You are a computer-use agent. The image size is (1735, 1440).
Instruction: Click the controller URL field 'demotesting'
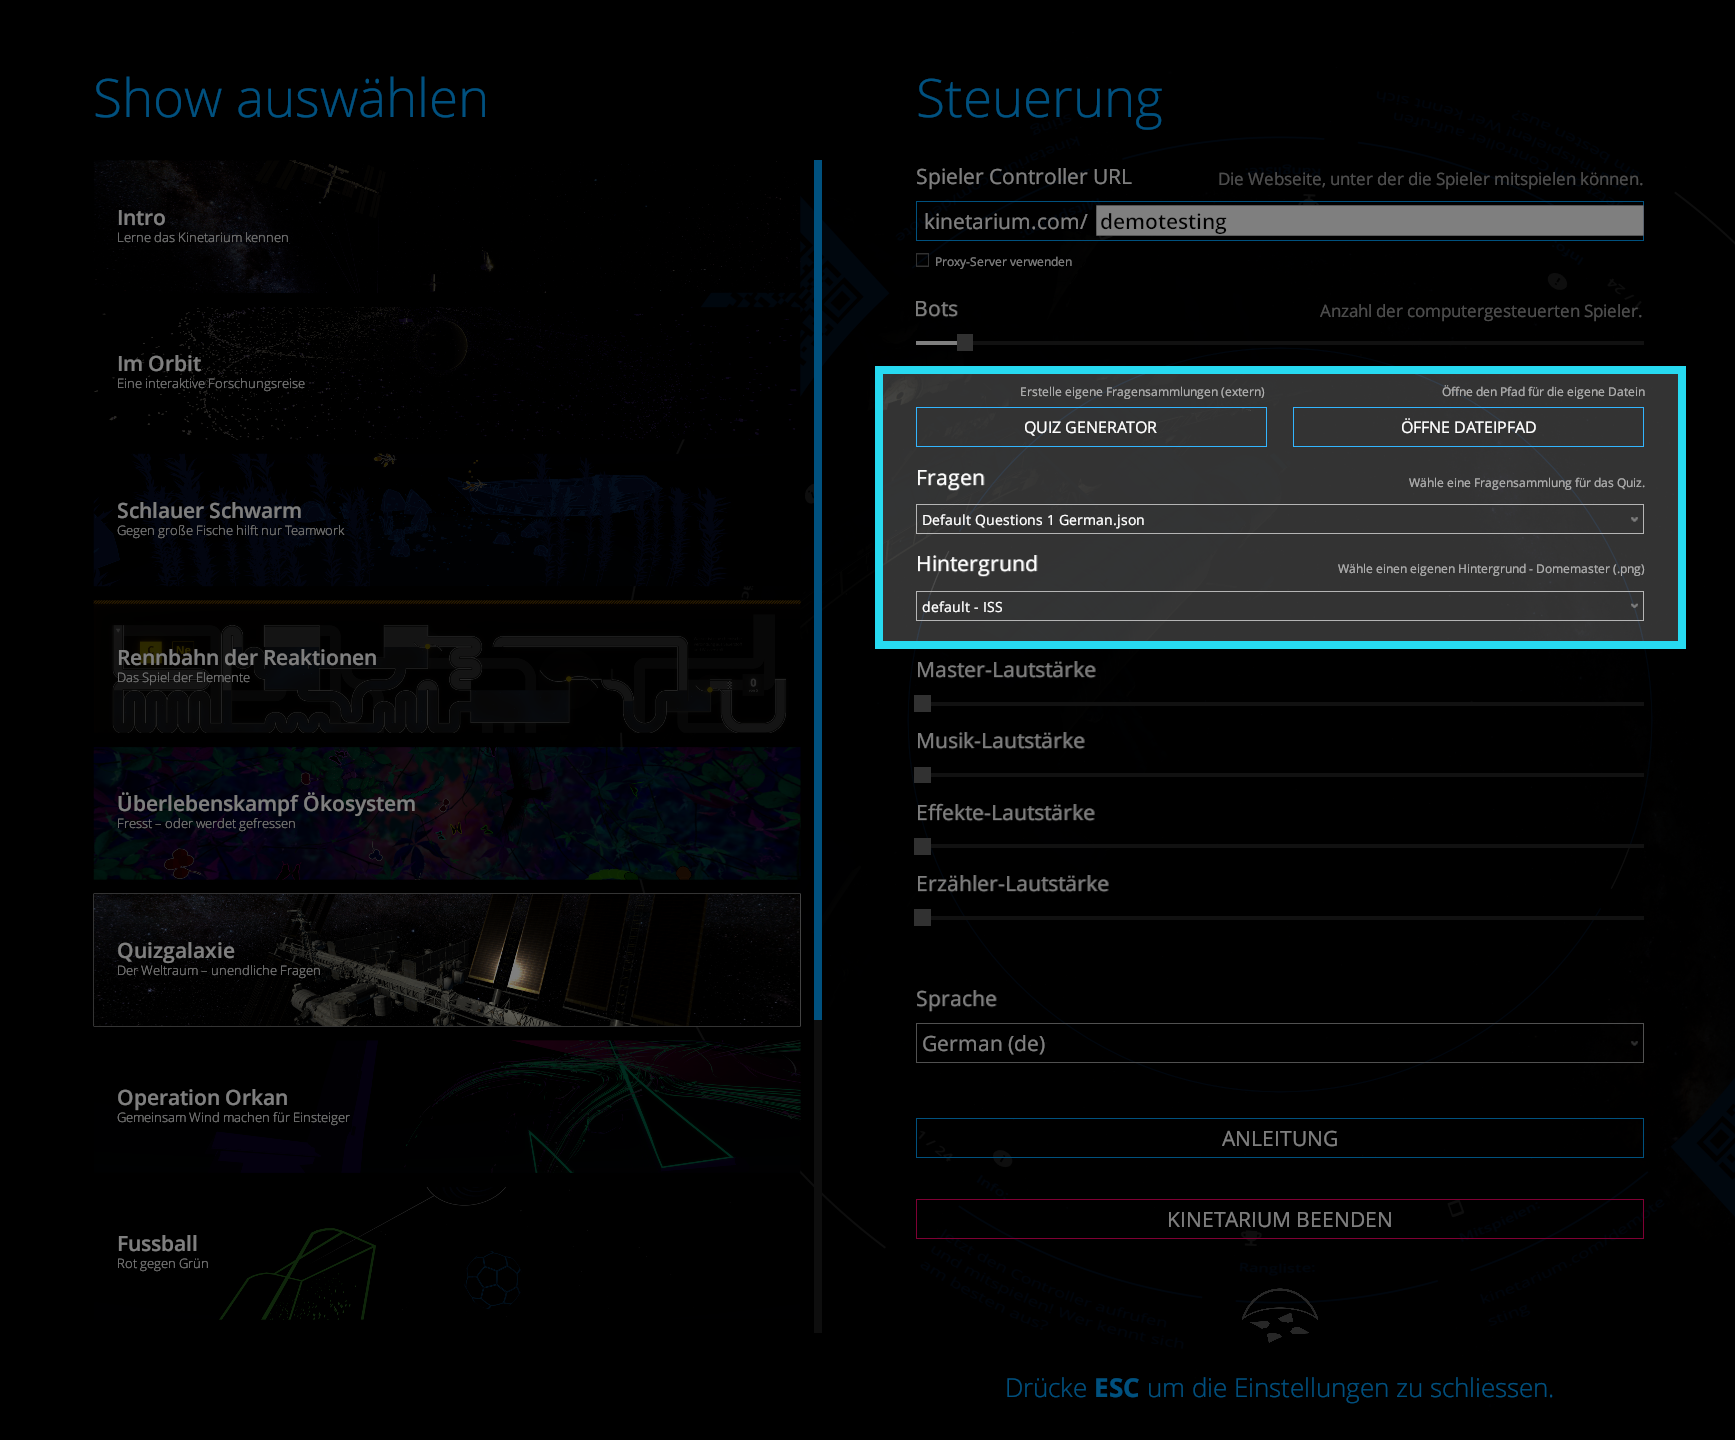(x=1368, y=221)
